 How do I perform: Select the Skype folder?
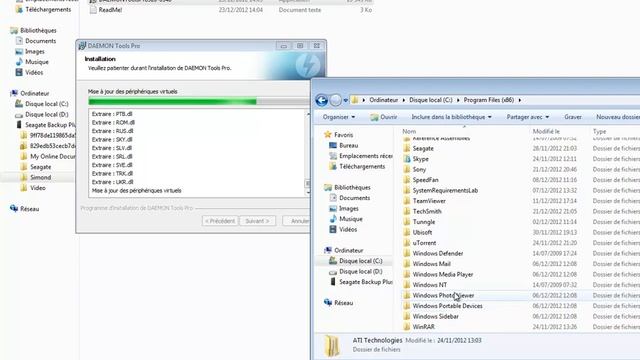click(420, 159)
